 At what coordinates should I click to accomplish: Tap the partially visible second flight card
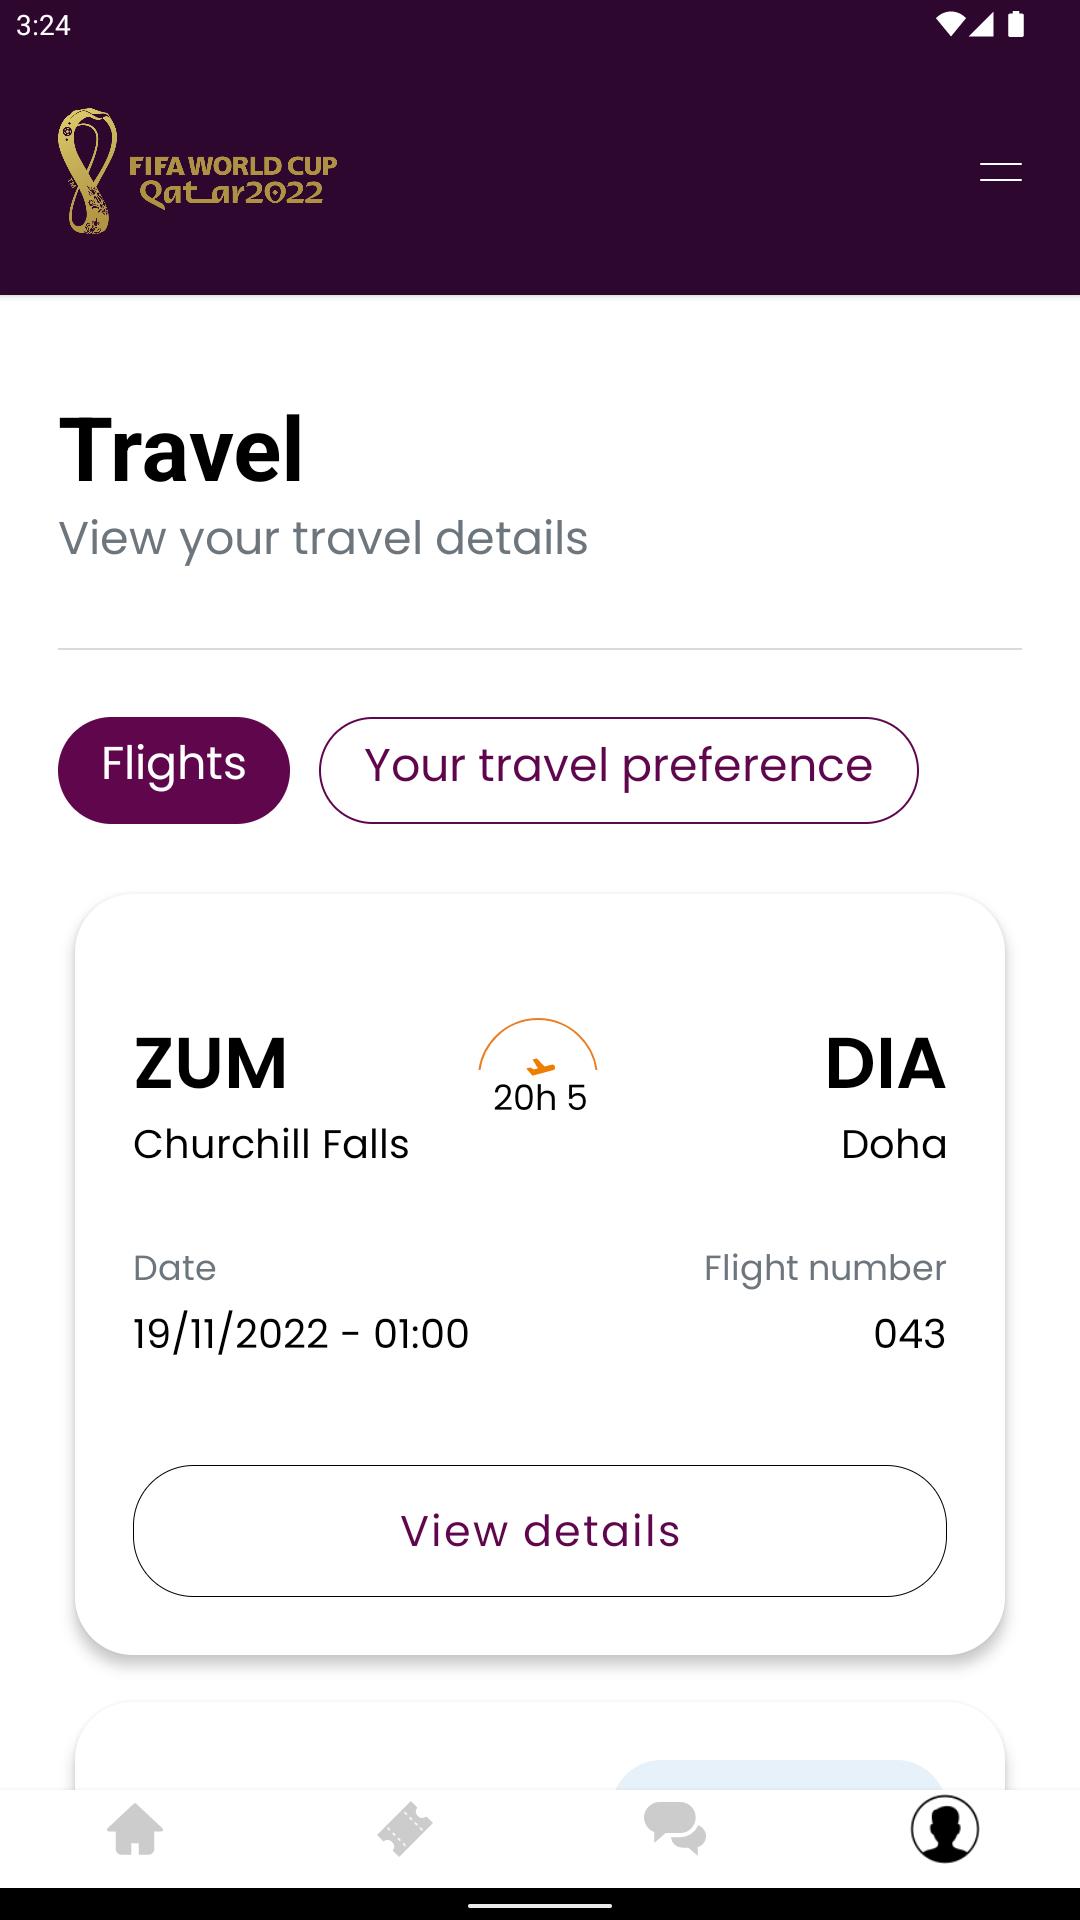tap(540, 1746)
